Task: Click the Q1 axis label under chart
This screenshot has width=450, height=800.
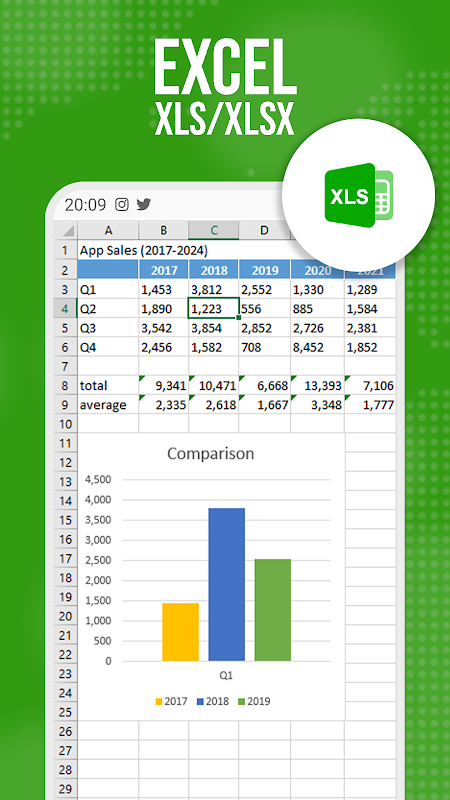Action: [226, 675]
